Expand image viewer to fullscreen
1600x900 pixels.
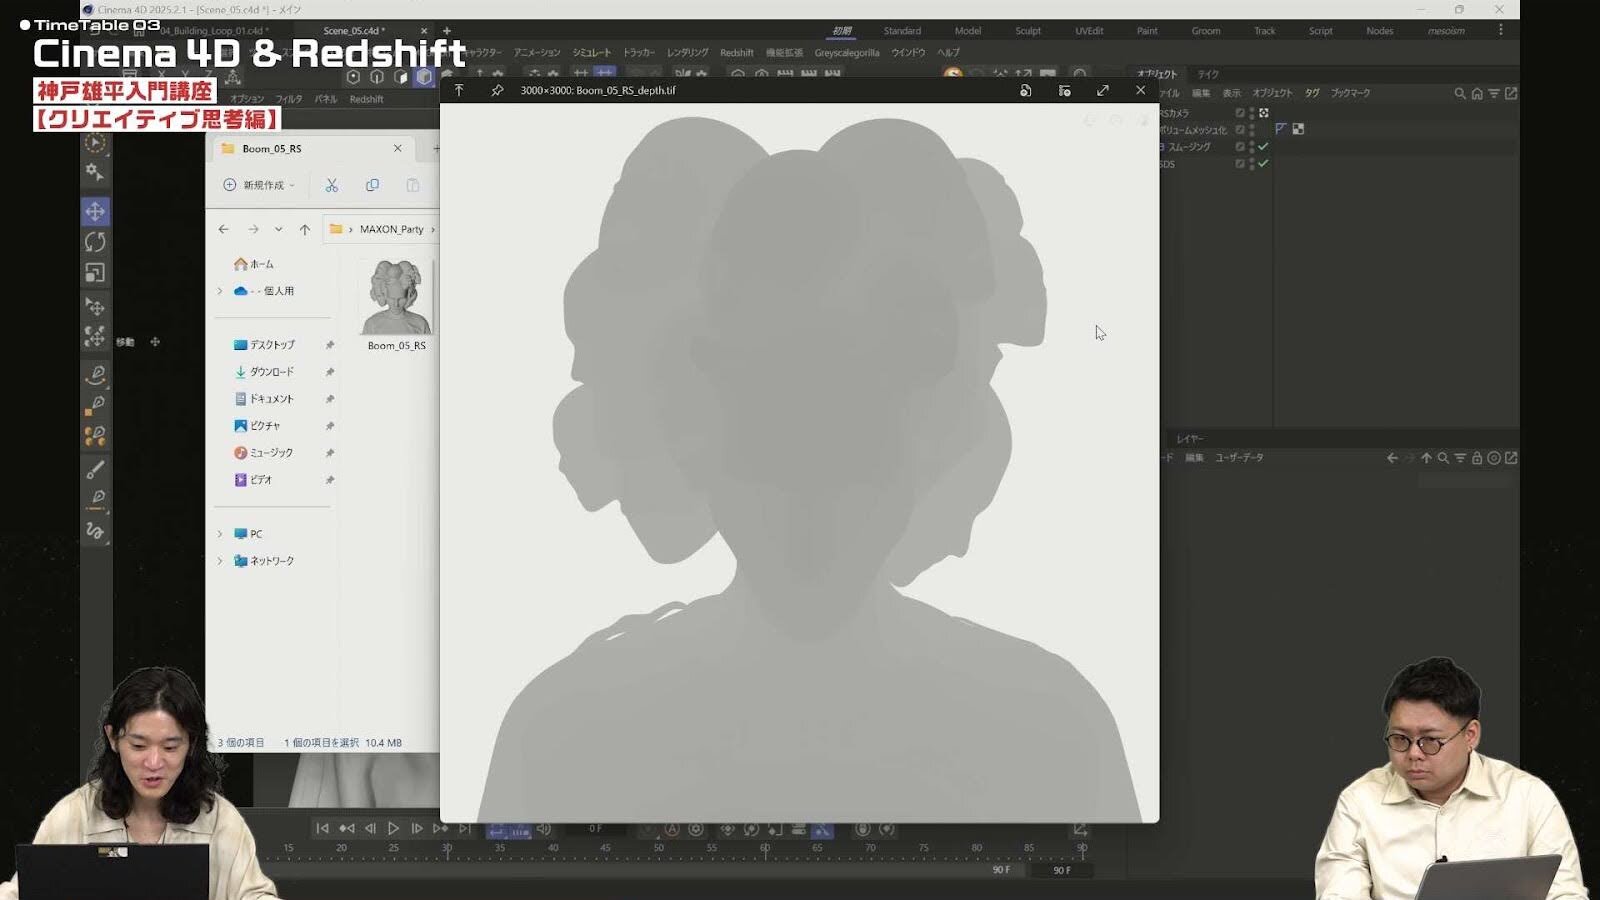point(1102,90)
